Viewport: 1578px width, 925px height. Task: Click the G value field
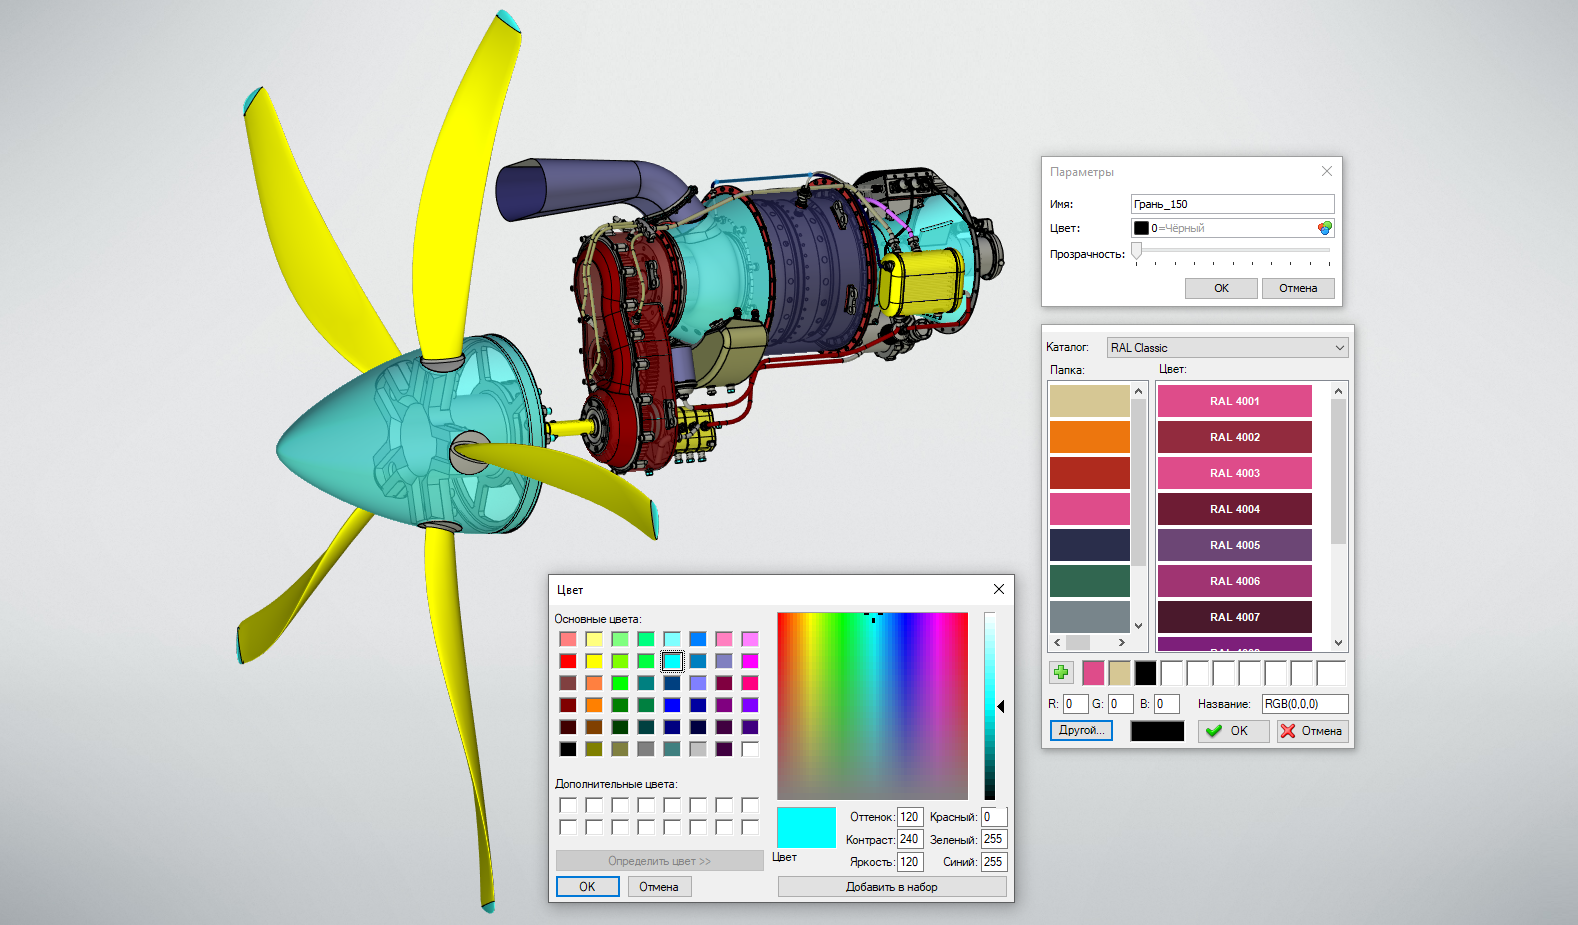click(x=1120, y=704)
